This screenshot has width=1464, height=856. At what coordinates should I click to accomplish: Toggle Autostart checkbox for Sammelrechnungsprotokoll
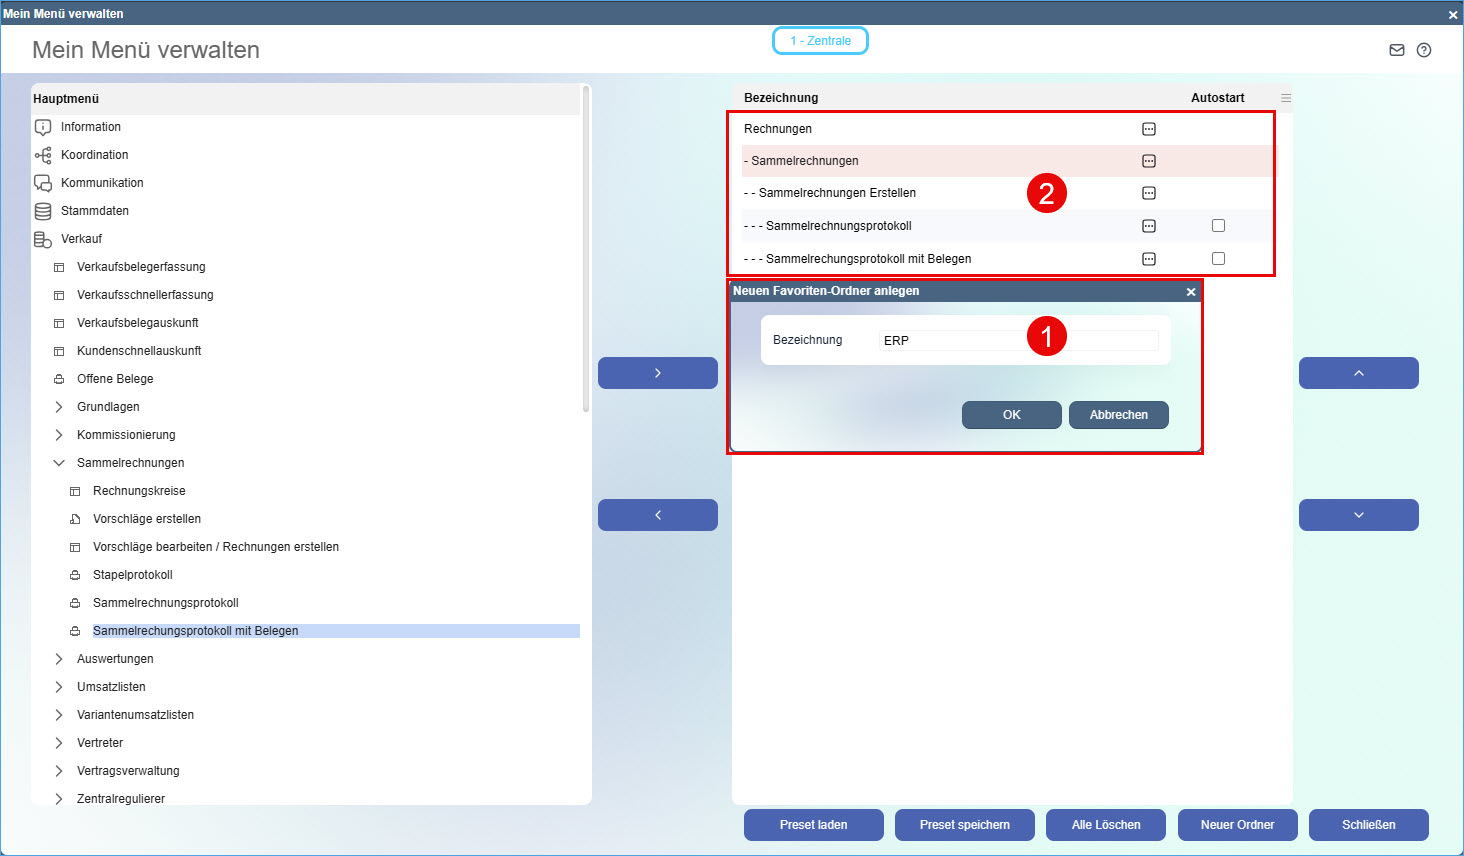1218,226
